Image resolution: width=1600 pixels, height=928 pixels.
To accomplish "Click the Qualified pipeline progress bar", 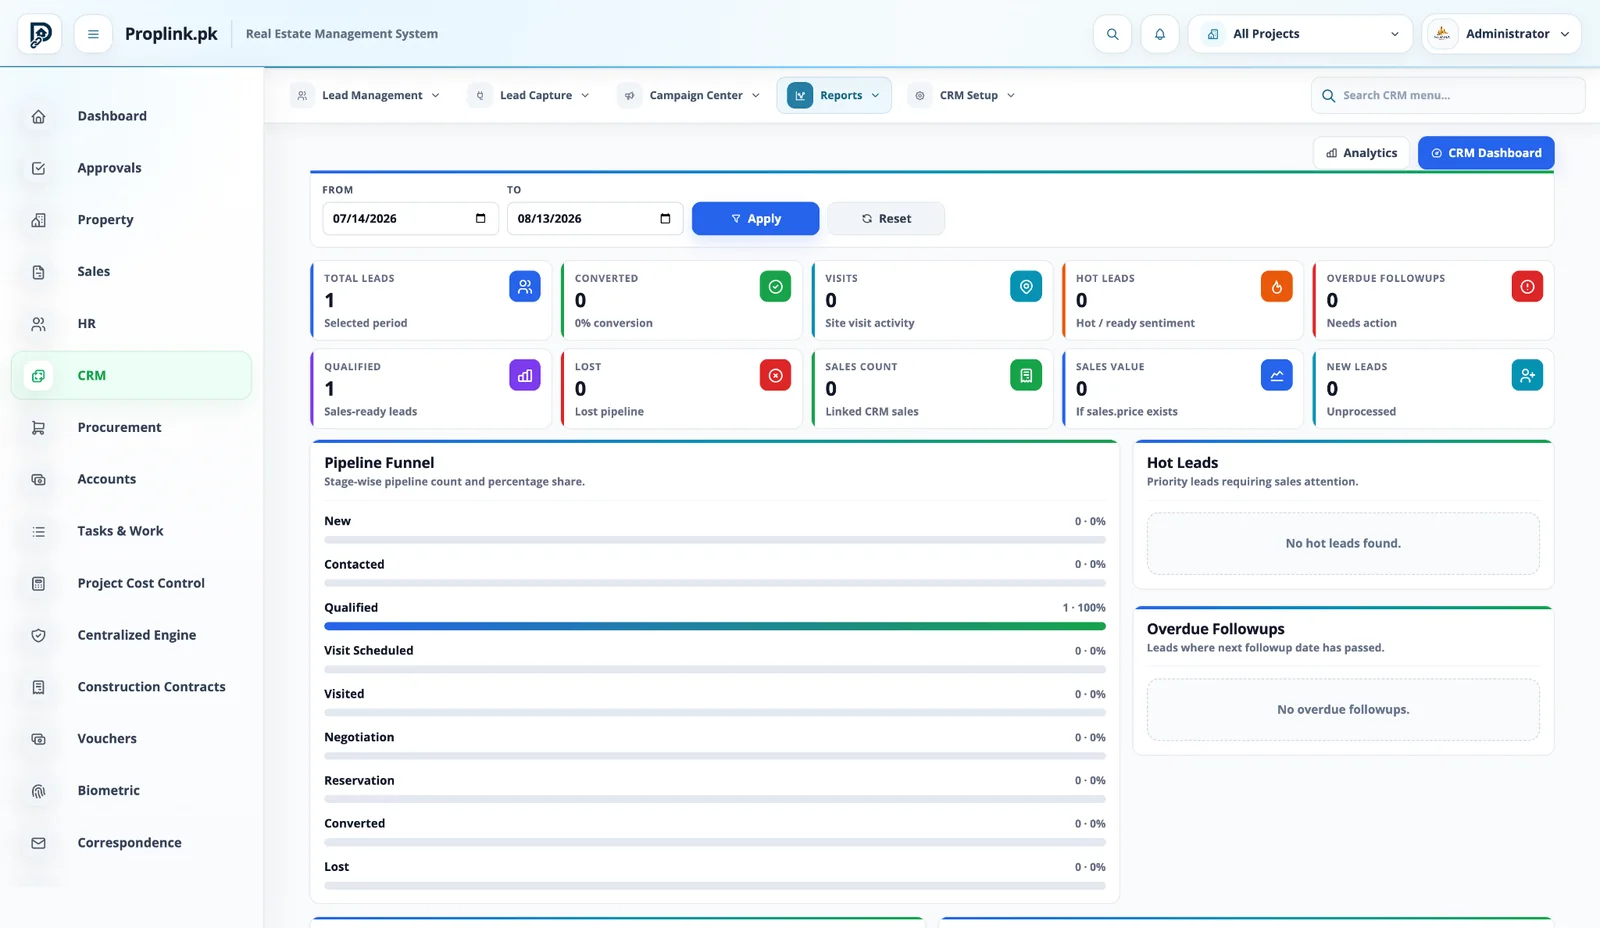I will pos(715,627).
